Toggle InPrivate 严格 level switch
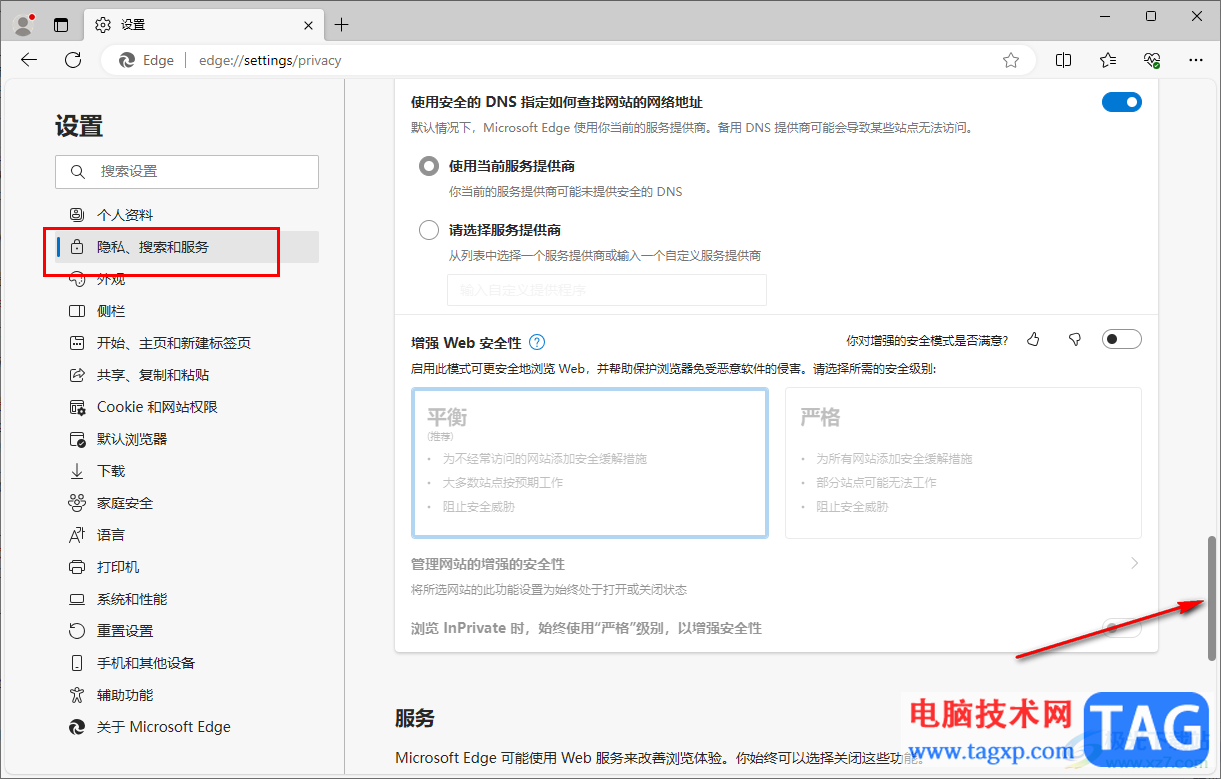Viewport: 1221px width, 779px height. tap(1121, 628)
